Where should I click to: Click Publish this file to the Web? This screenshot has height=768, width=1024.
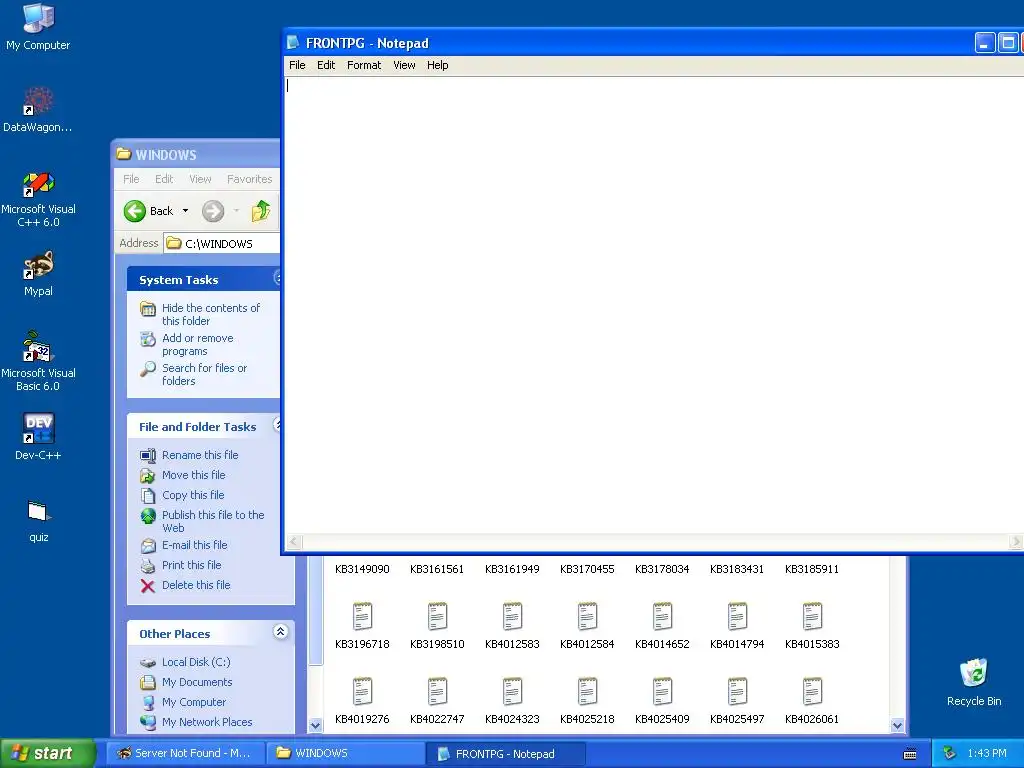(x=213, y=521)
